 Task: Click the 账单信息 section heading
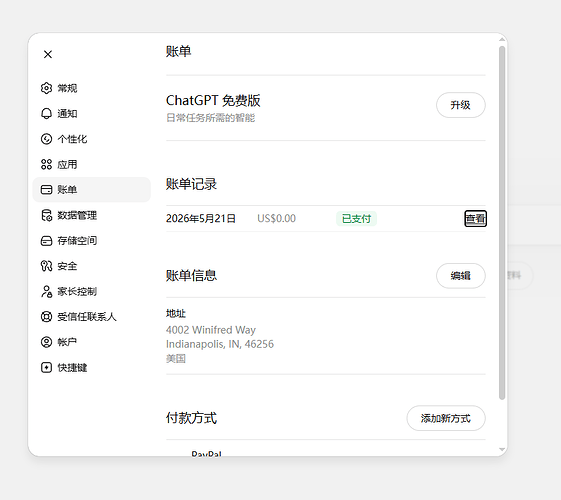coord(191,276)
